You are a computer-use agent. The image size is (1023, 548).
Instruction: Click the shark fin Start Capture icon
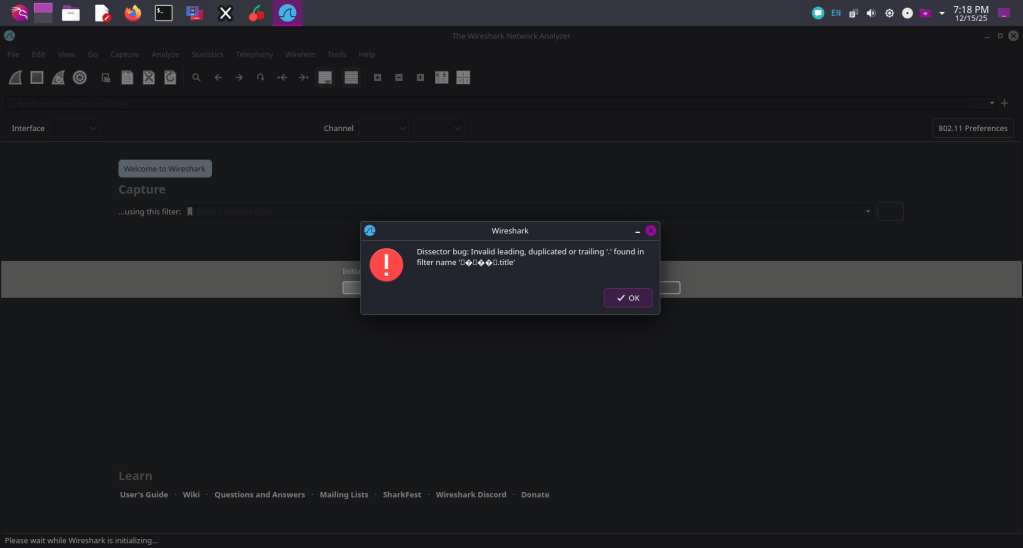(x=15, y=77)
